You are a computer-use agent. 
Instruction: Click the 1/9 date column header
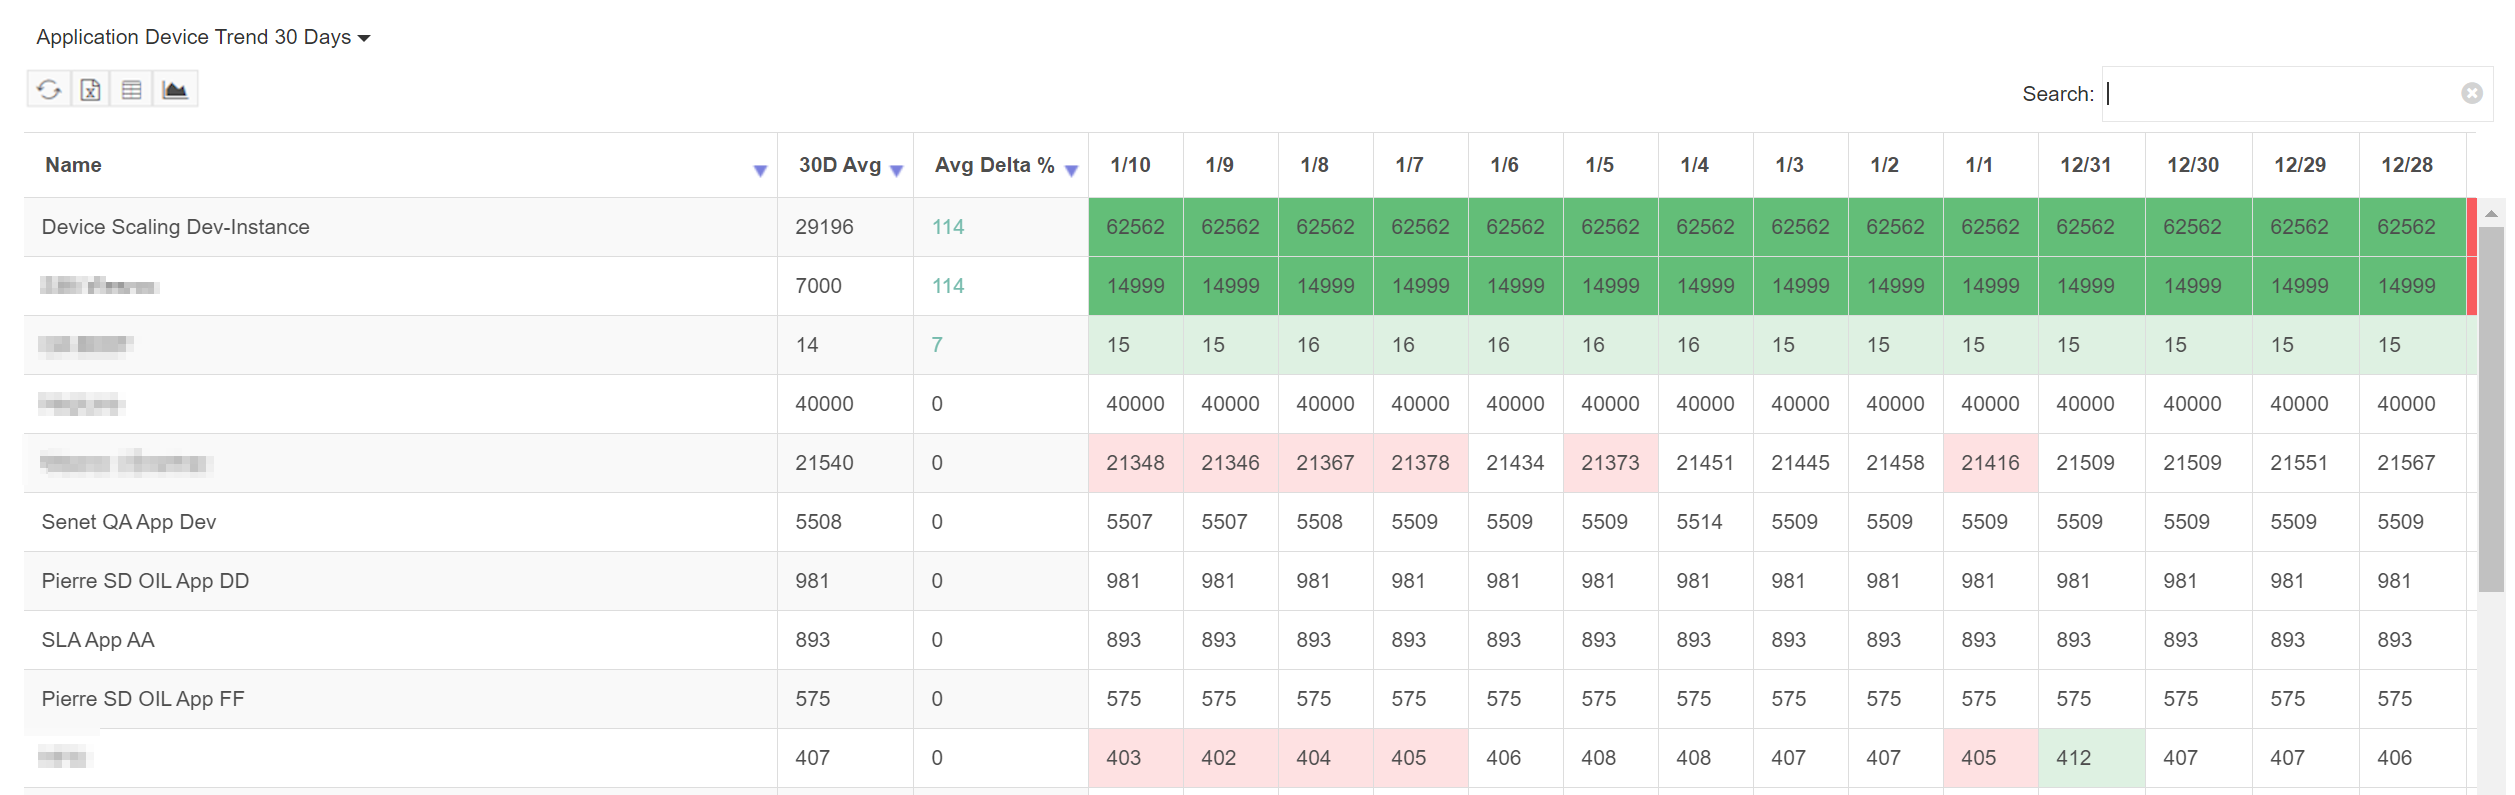1219,165
